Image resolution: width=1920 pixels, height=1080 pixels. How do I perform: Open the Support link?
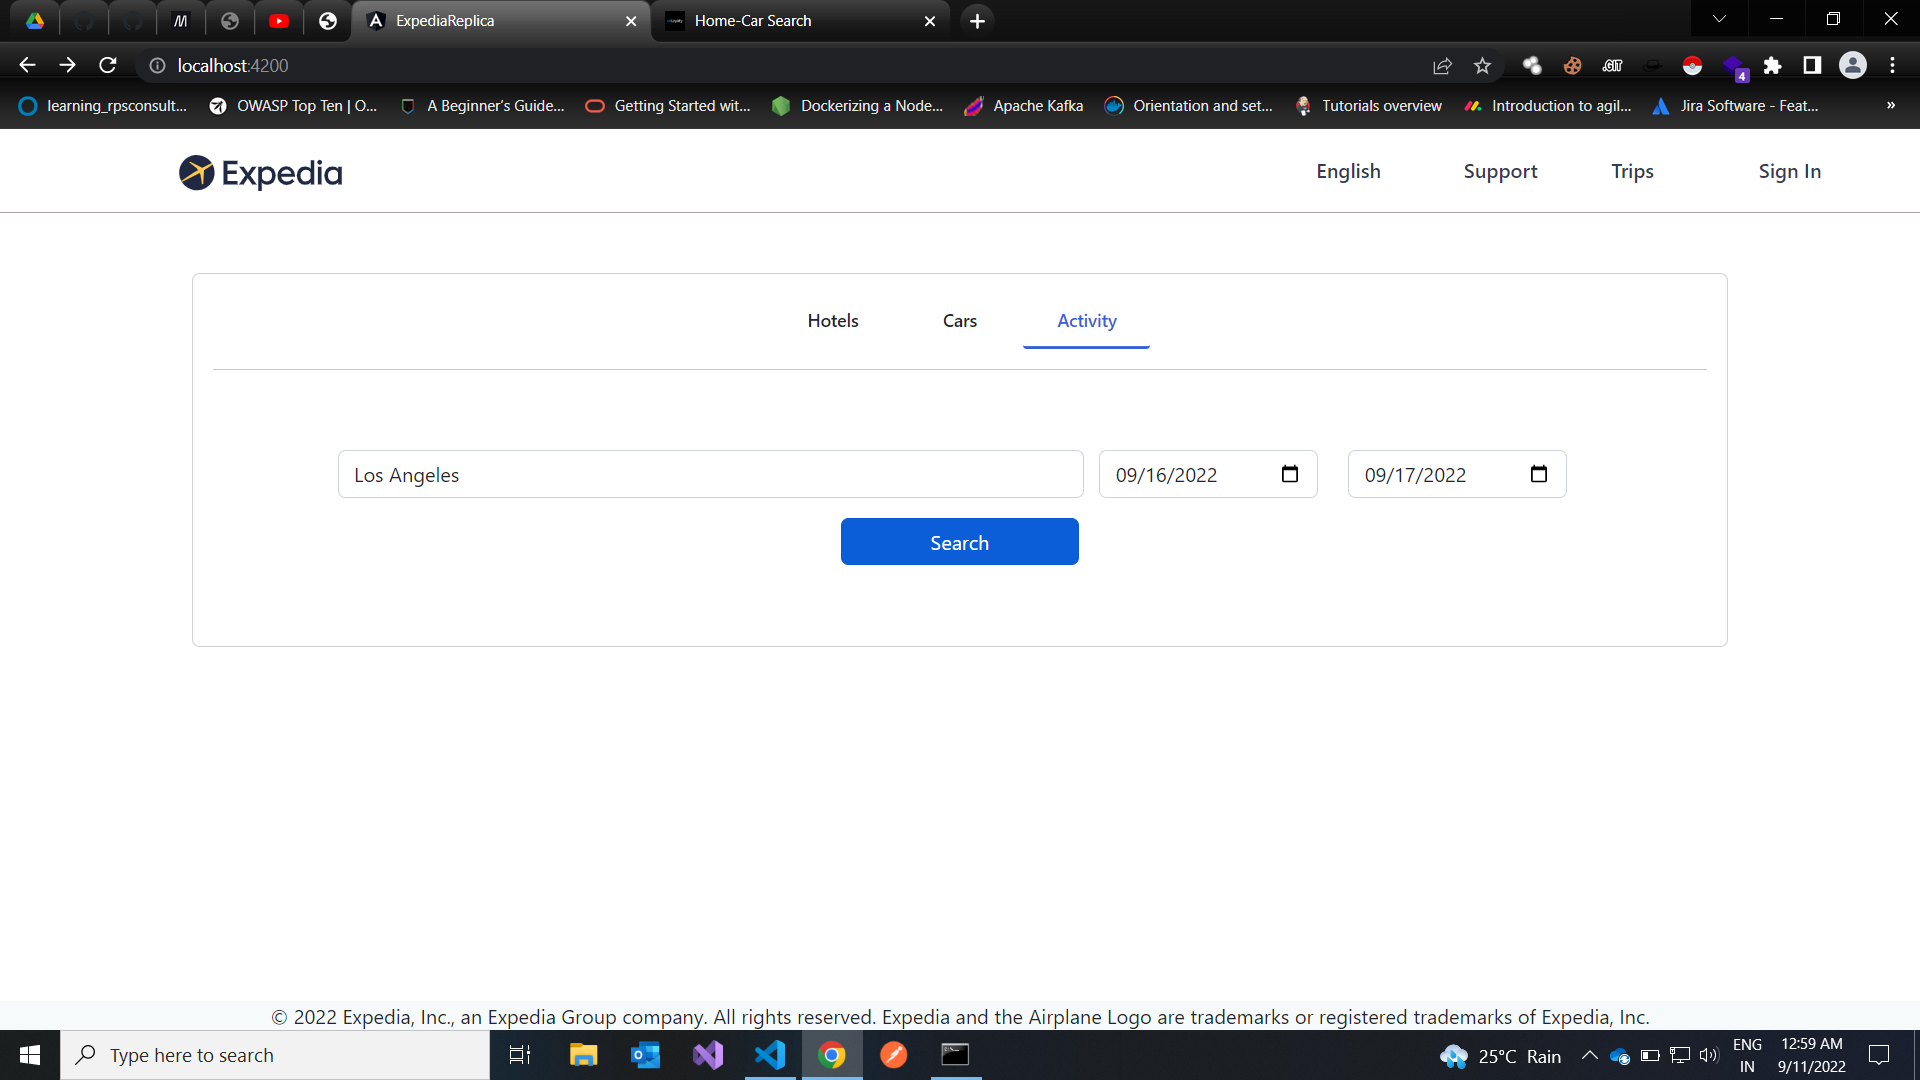click(x=1500, y=171)
